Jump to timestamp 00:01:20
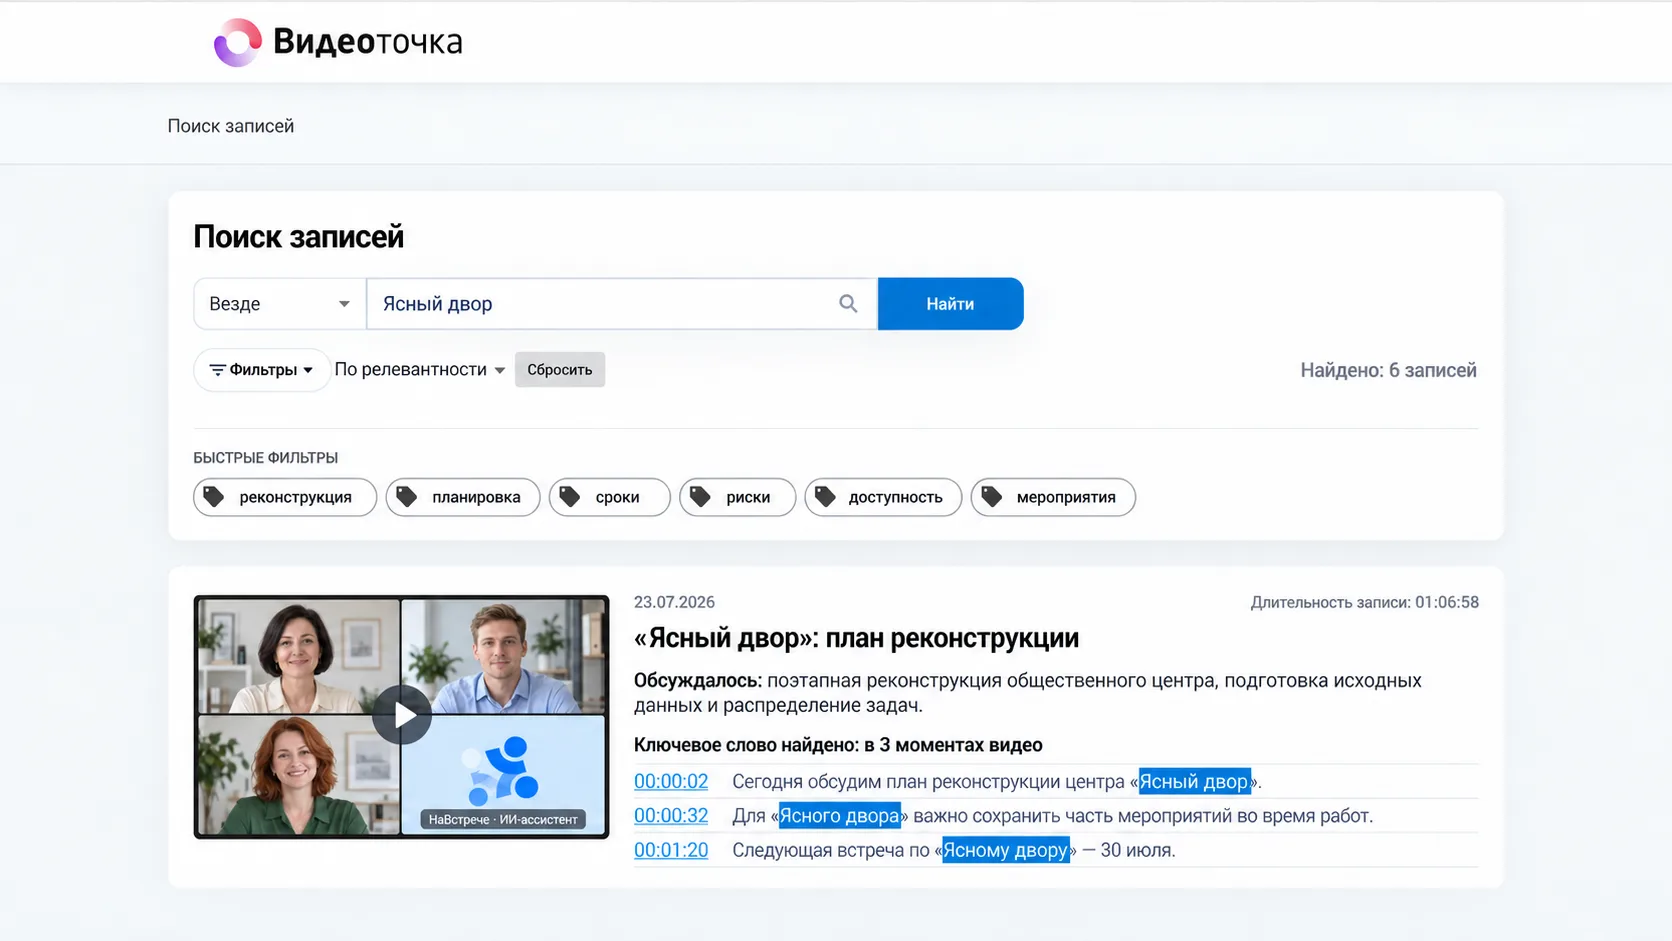Screen dimensions: 1672x941 671,850
